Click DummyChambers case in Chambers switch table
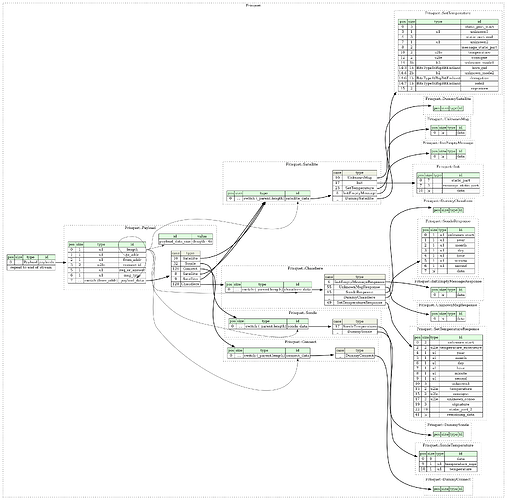Image resolution: width=507 pixels, height=500 pixels. [x=359, y=297]
